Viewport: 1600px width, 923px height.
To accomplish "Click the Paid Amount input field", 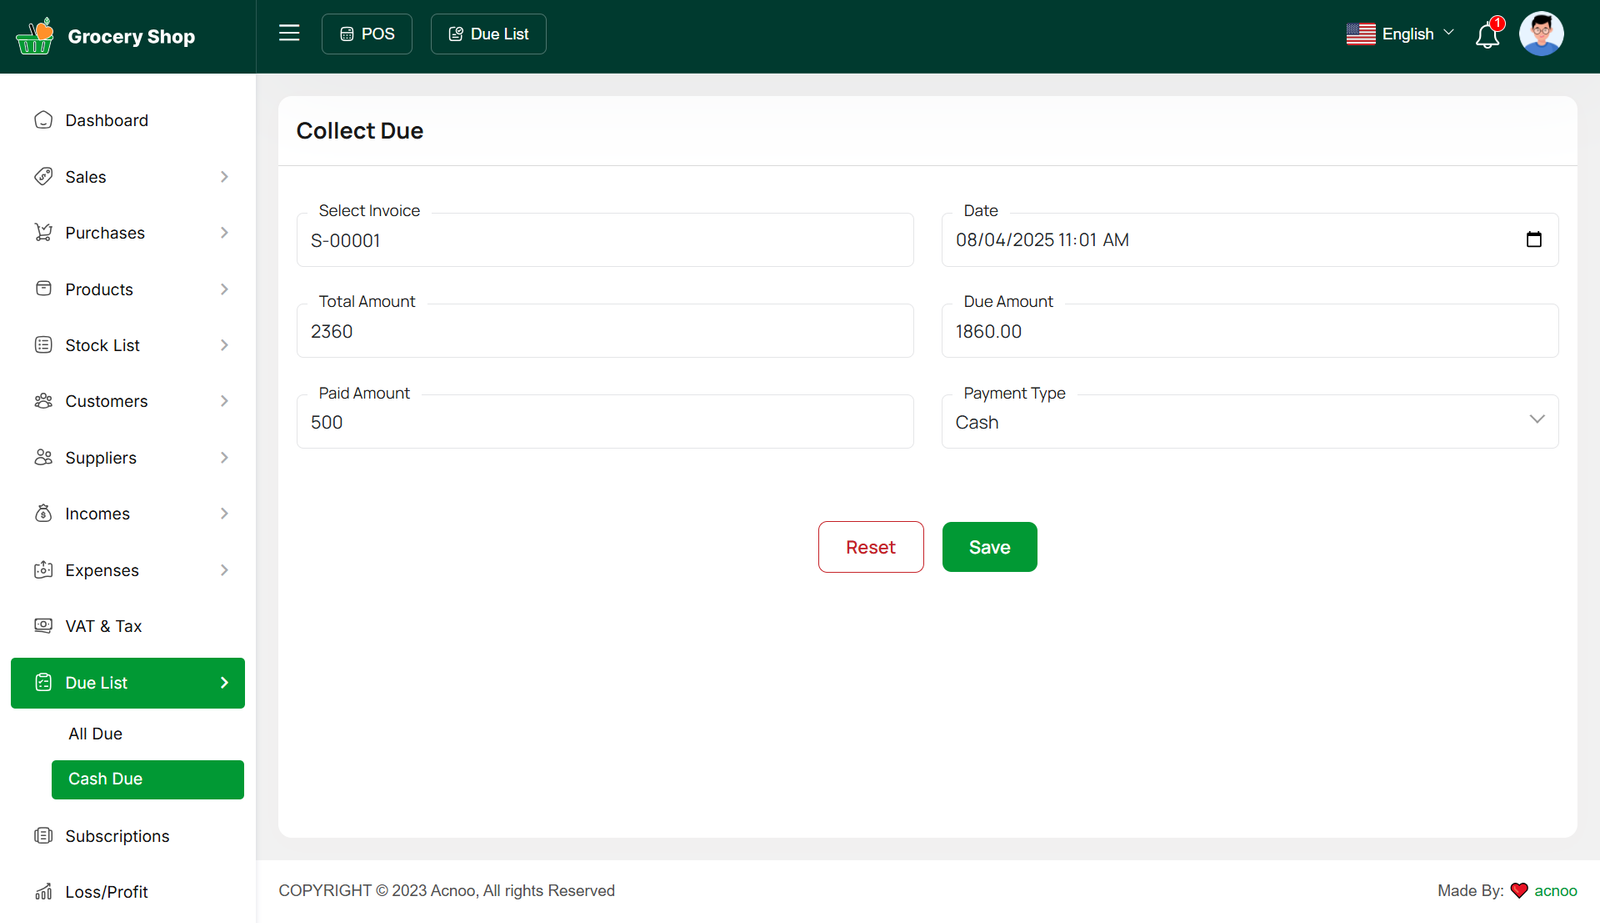I will (x=604, y=422).
